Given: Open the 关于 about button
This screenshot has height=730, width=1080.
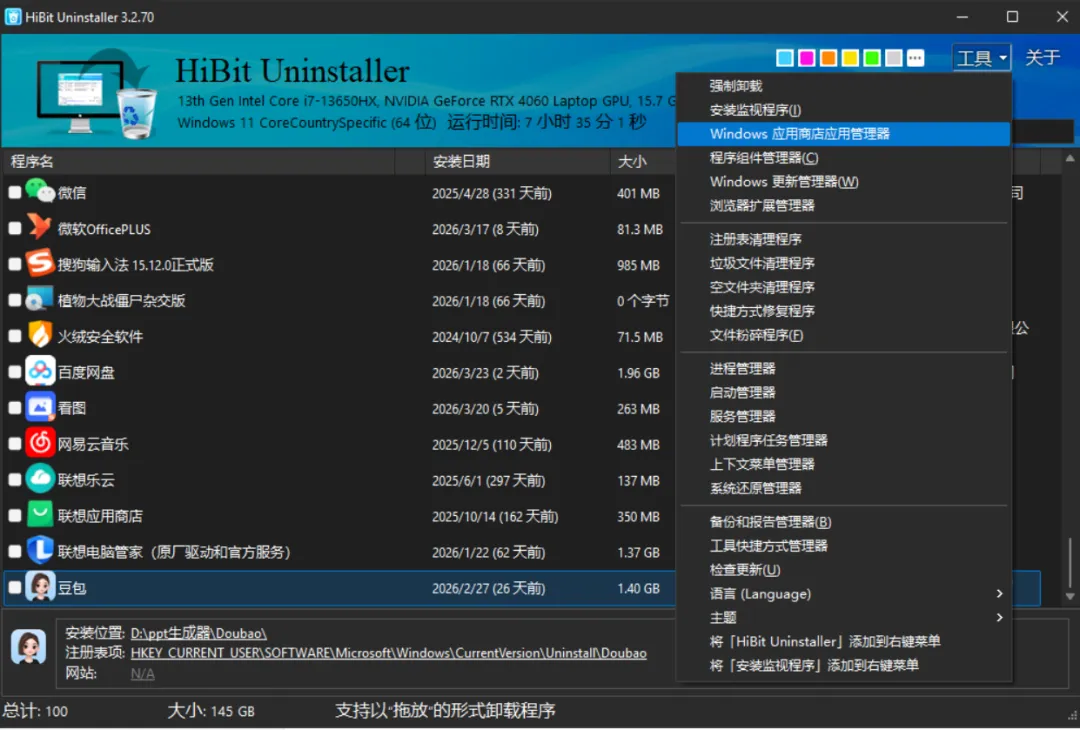Looking at the screenshot, I should point(1042,58).
